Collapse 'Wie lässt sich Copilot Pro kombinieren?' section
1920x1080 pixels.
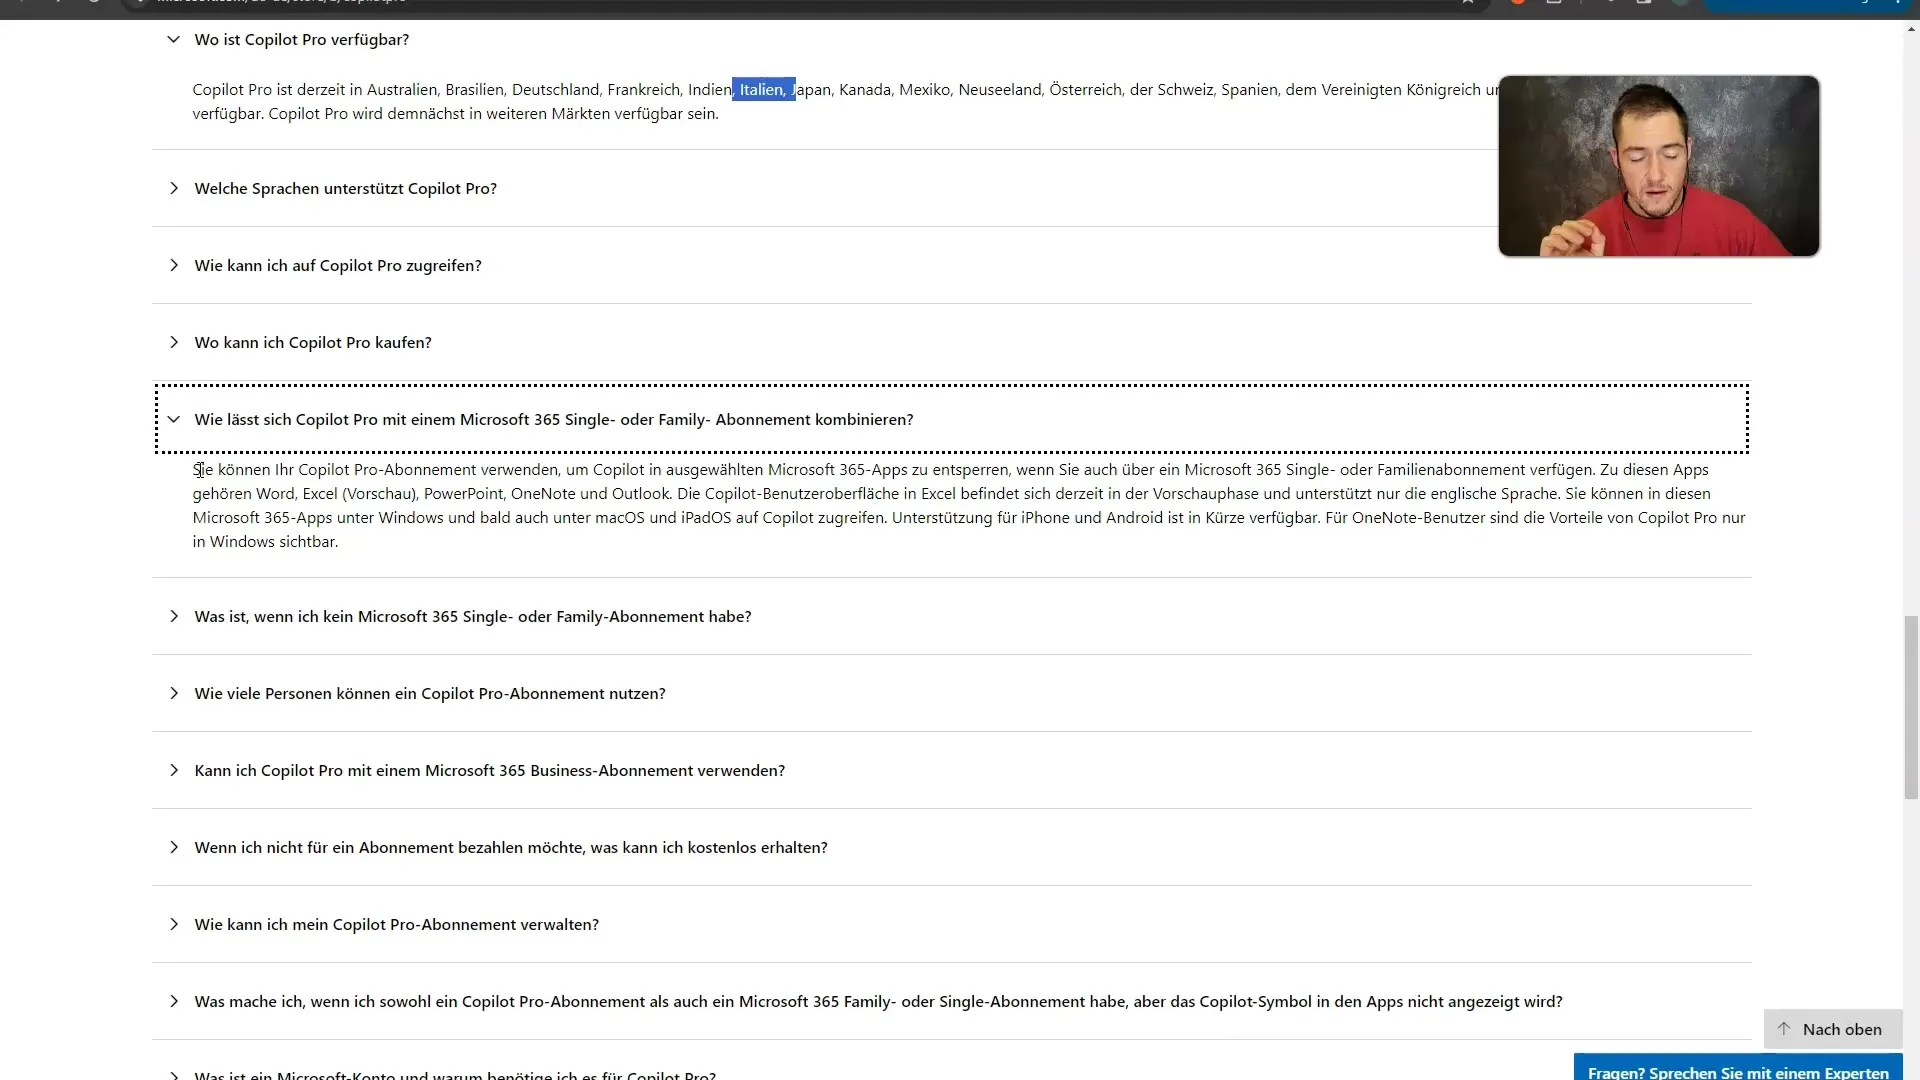click(x=173, y=419)
